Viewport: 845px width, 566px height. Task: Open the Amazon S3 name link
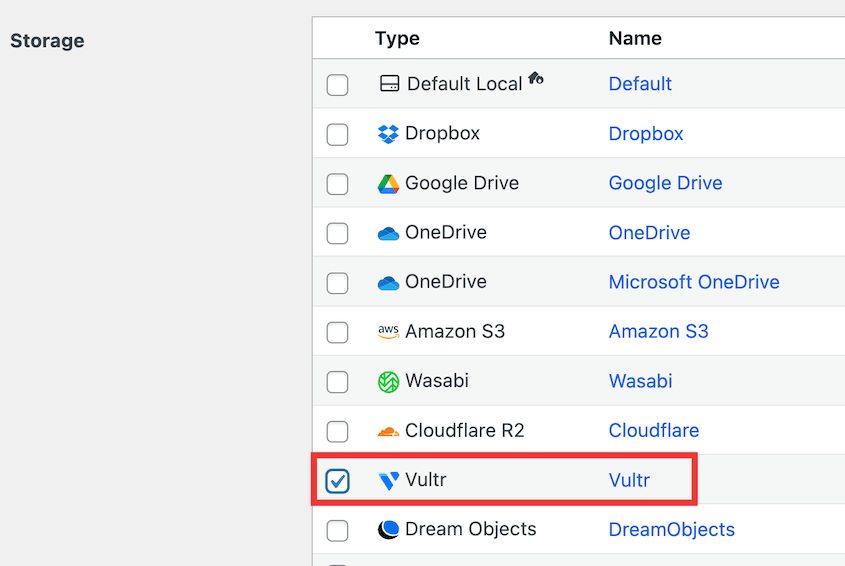tap(658, 332)
